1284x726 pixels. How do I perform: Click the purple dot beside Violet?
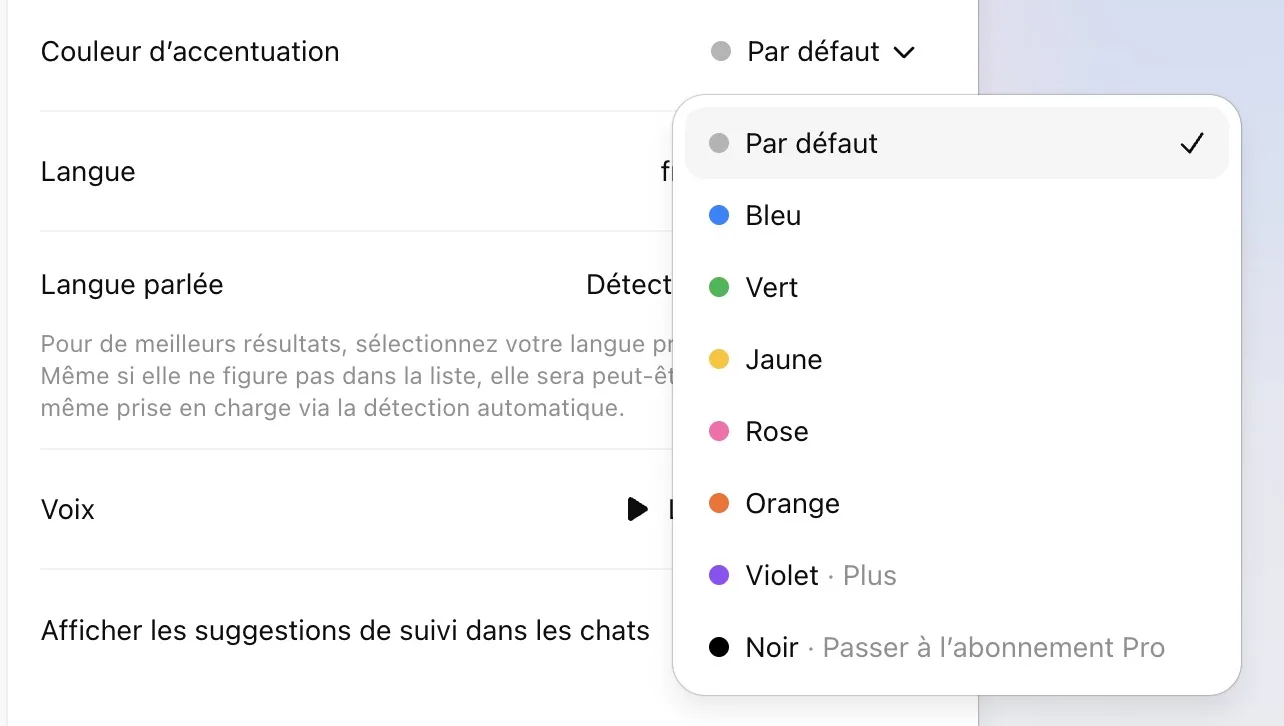(718, 575)
